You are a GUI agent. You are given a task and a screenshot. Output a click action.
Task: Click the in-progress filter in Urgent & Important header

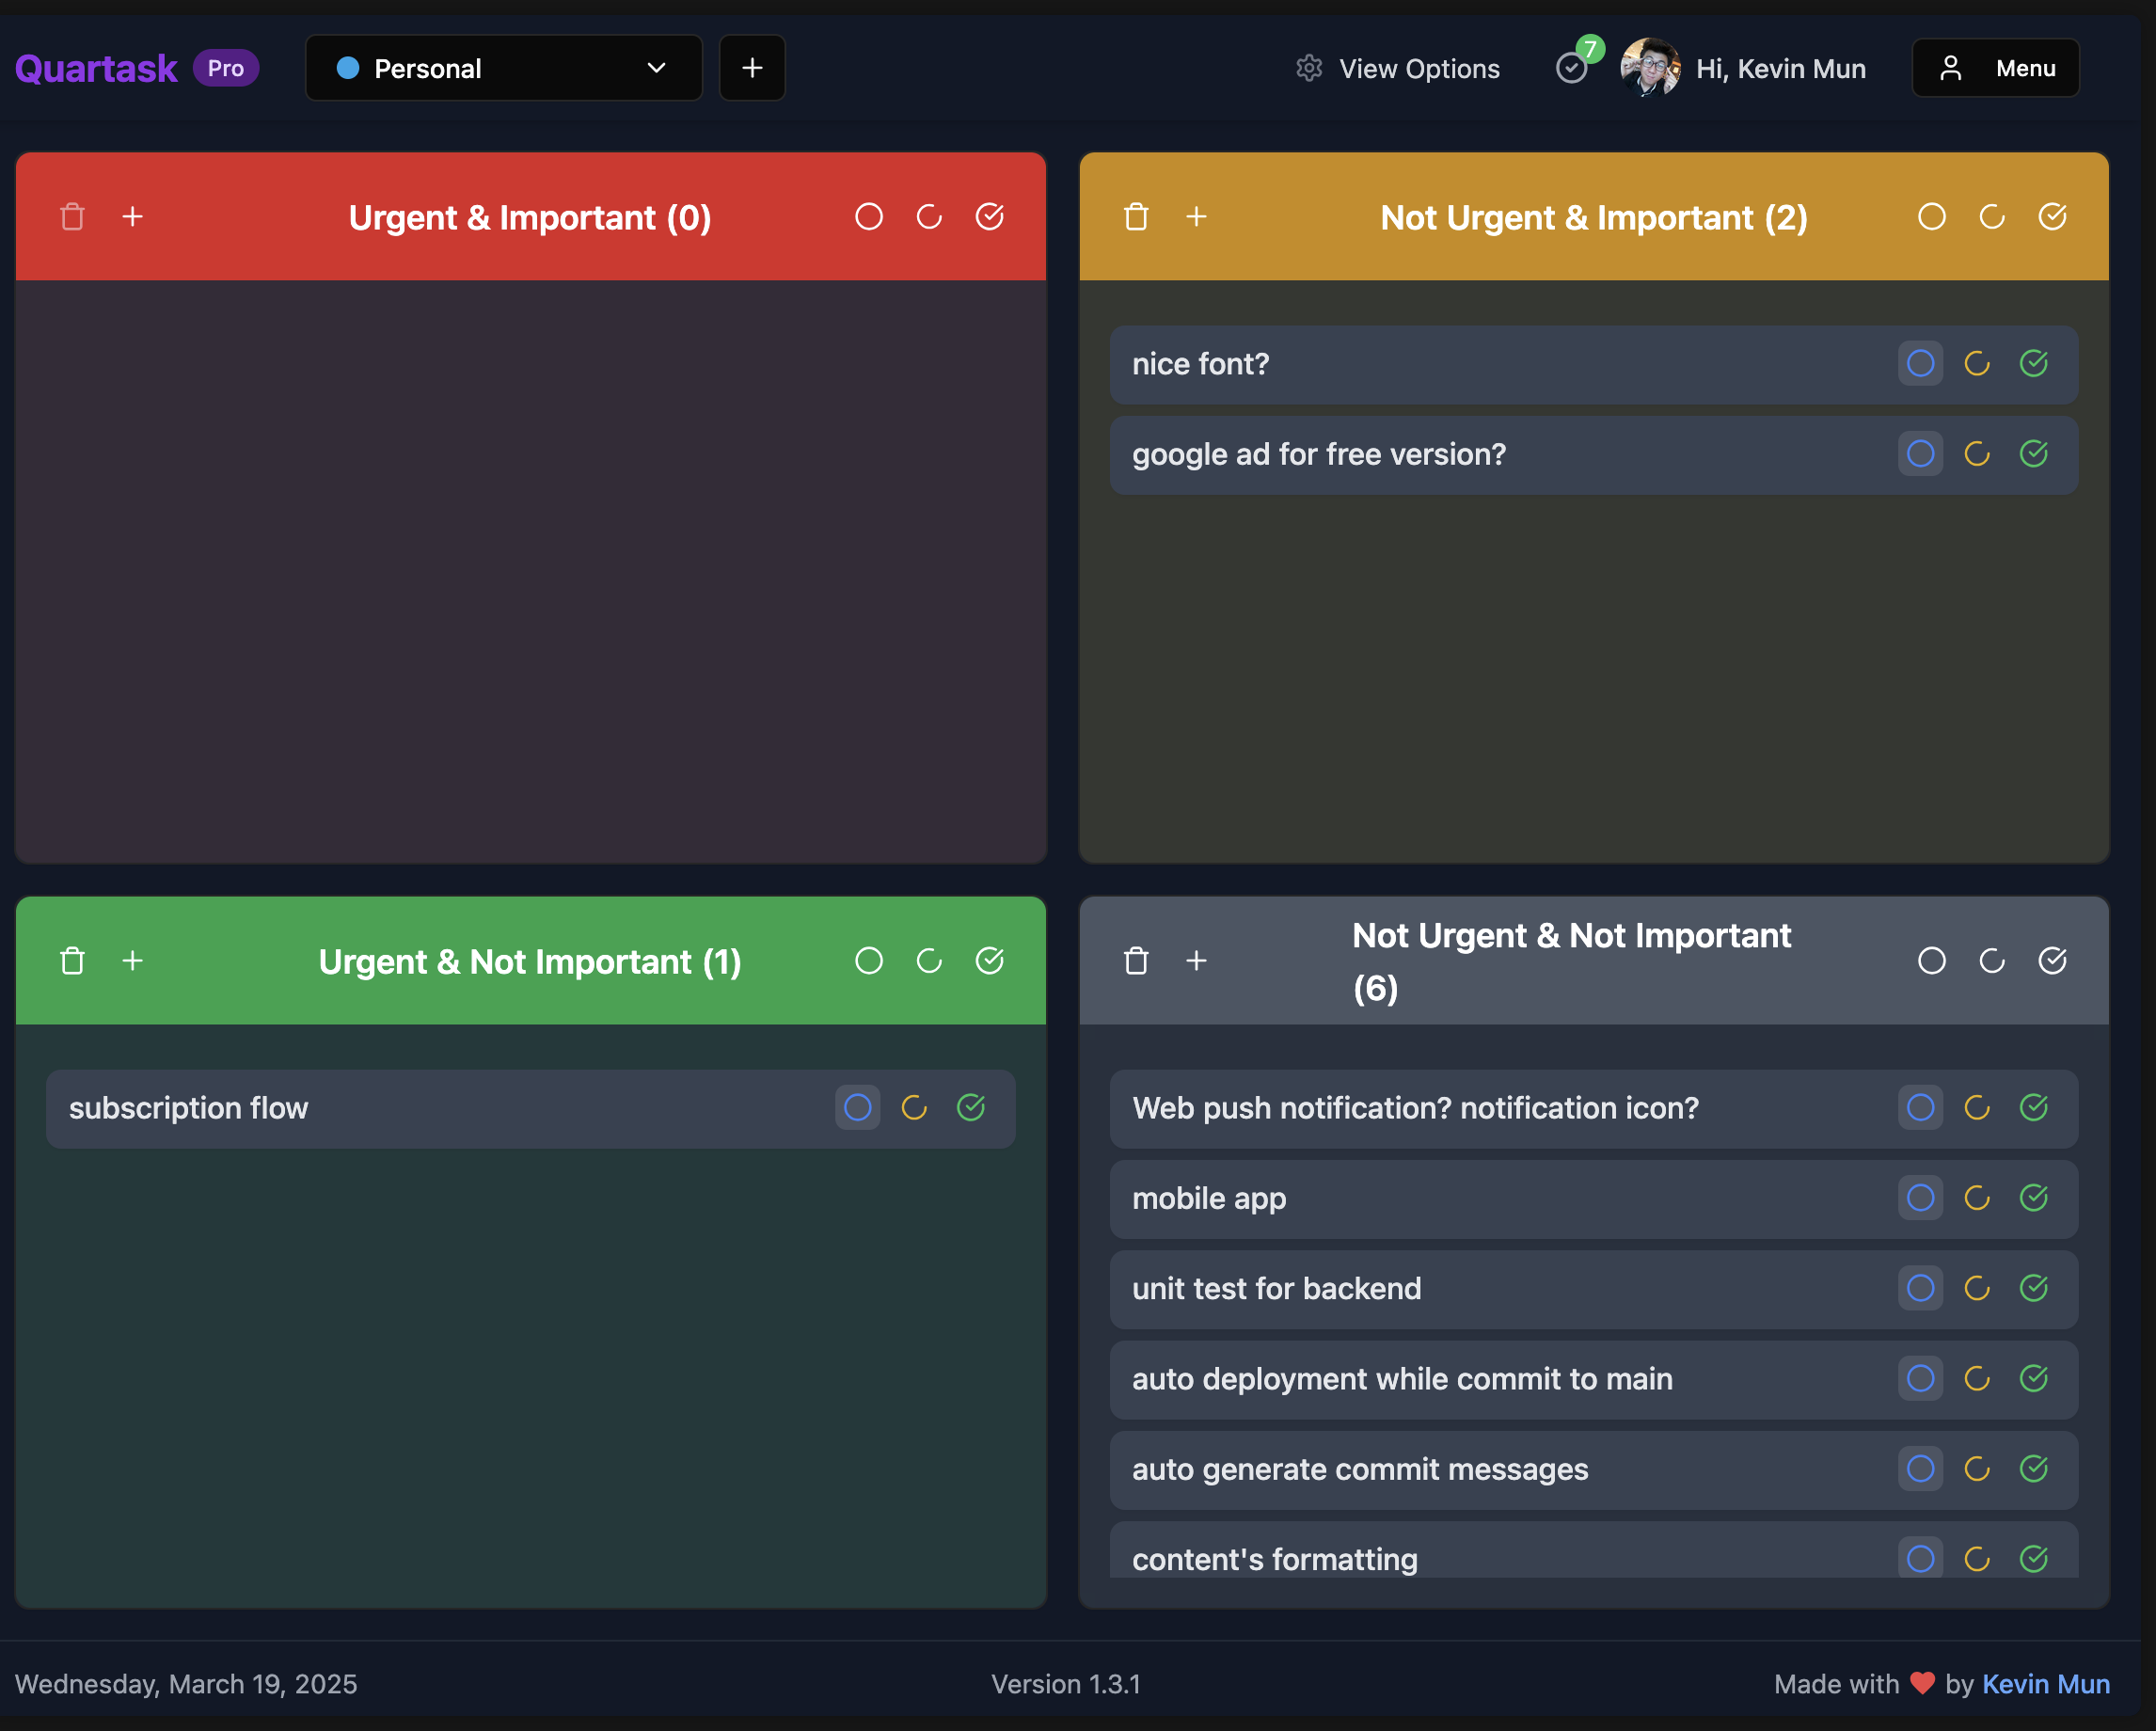(x=929, y=217)
